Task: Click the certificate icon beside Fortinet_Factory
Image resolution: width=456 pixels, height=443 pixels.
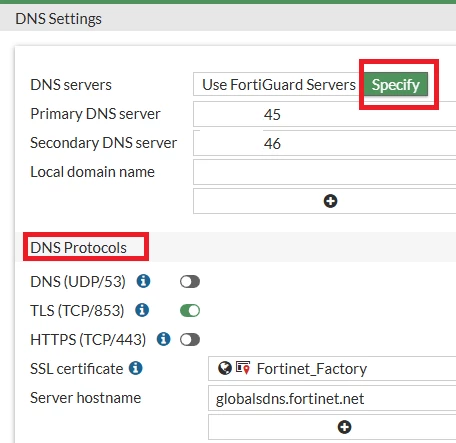Action: click(x=243, y=368)
